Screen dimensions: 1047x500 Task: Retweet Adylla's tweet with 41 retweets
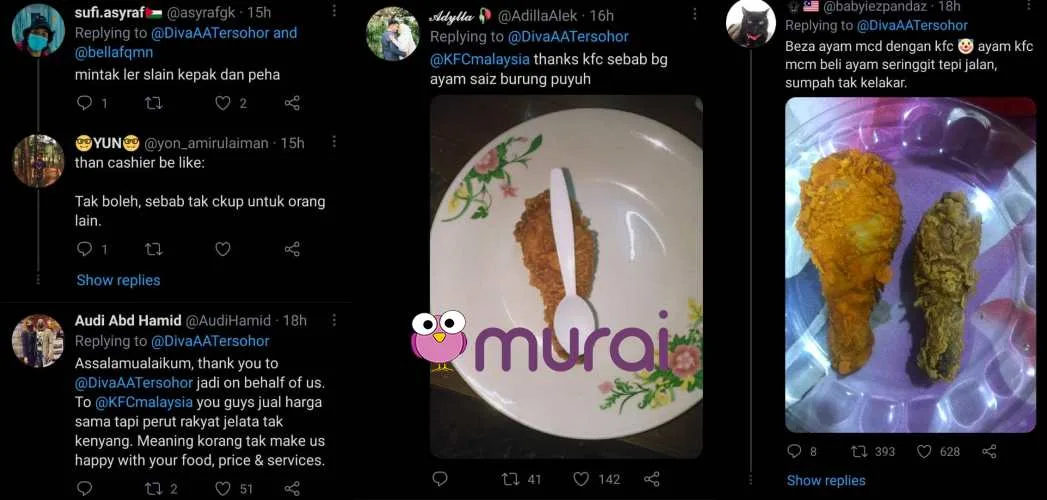[x=510, y=479]
